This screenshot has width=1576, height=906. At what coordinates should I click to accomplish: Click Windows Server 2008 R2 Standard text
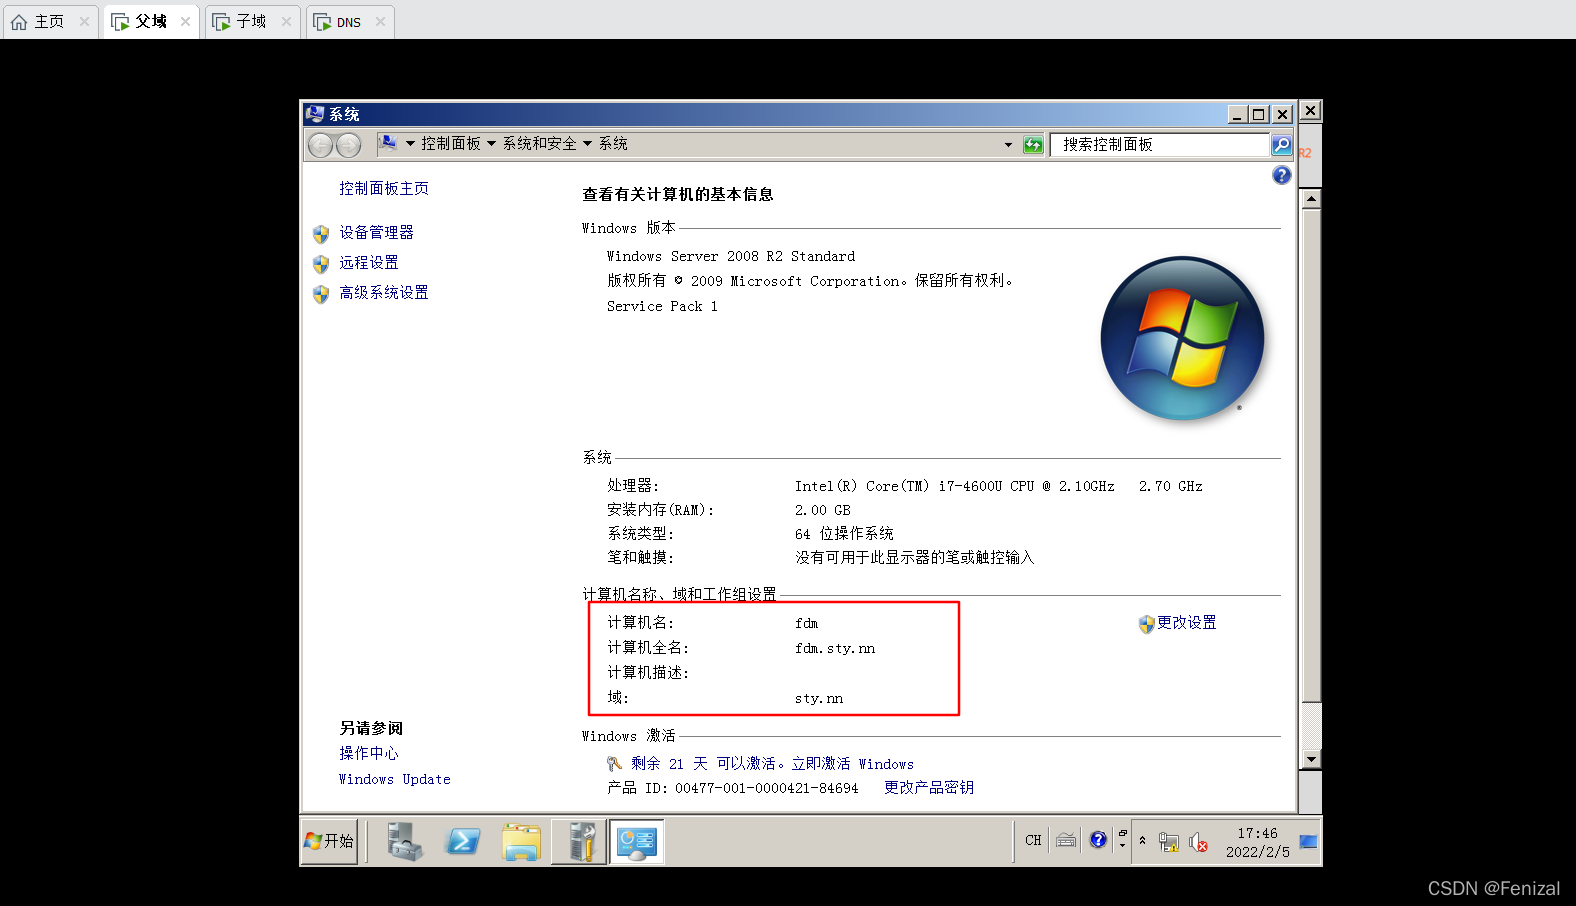[731, 256]
